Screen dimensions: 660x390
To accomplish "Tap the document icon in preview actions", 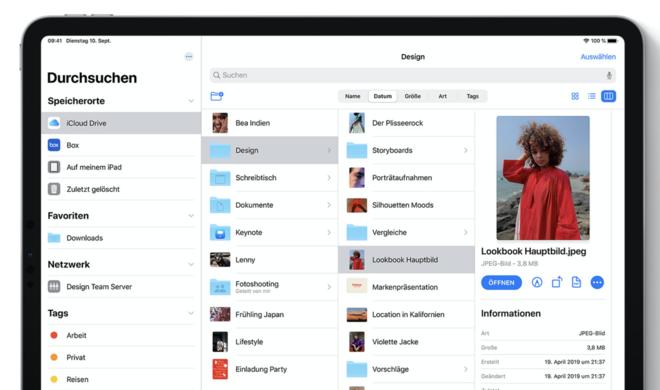I will (576, 282).
